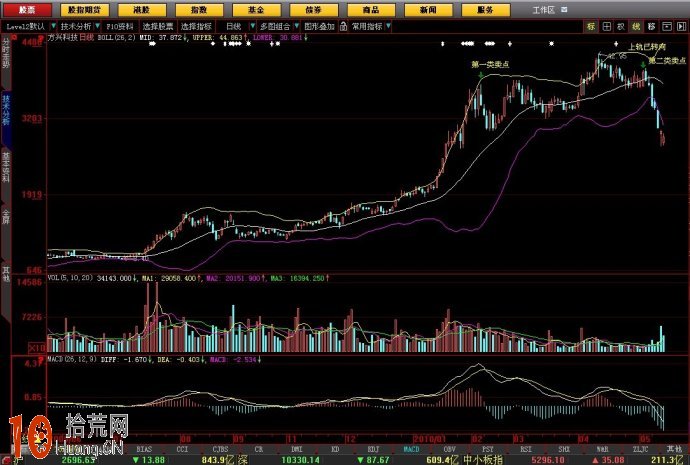Switch bottom indicator to W&R
The height and width of the screenshot is (465, 690).
602,449
